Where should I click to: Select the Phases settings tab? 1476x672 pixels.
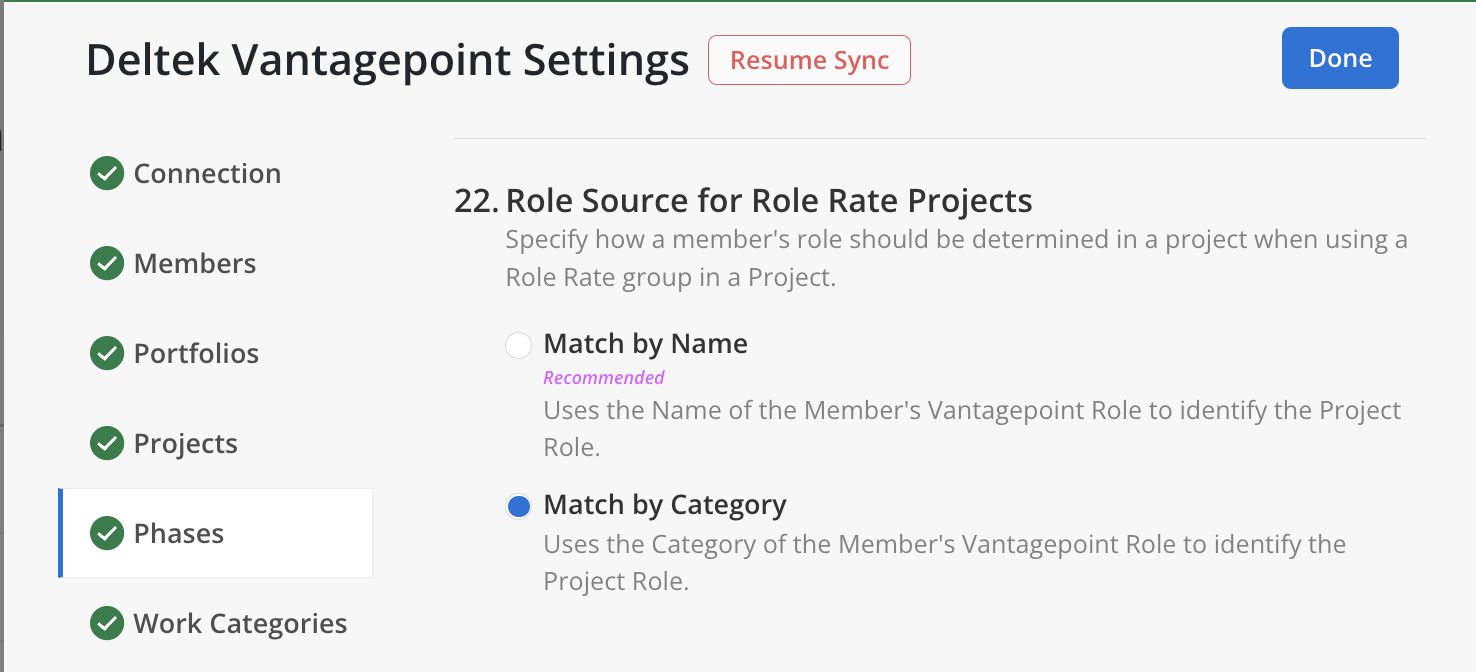coord(179,534)
